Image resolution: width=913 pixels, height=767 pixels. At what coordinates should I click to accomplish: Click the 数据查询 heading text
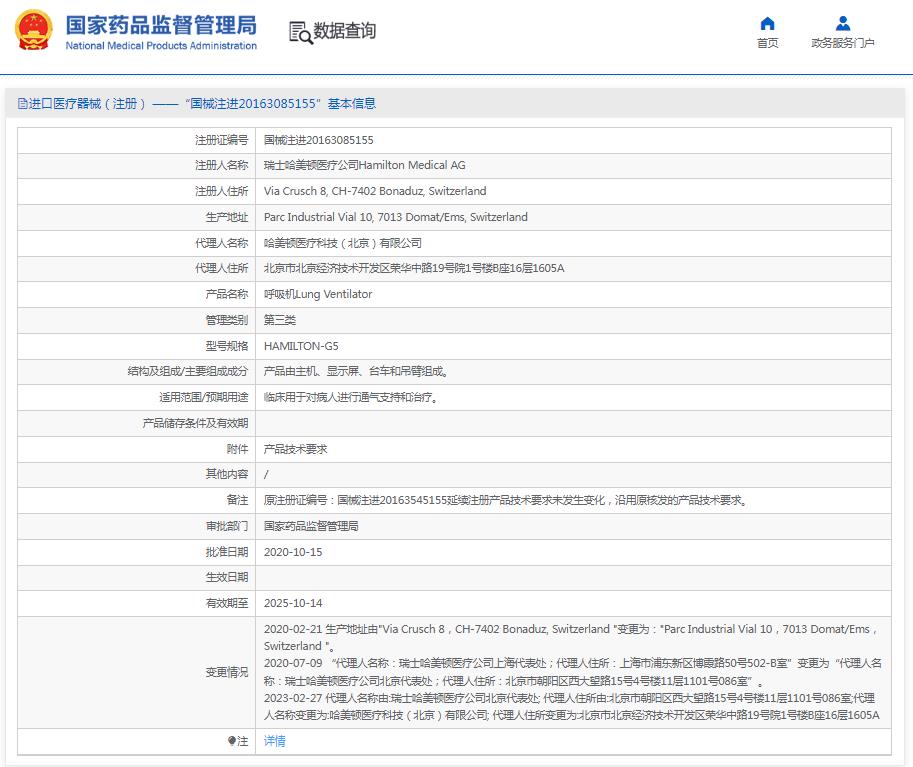tap(345, 32)
